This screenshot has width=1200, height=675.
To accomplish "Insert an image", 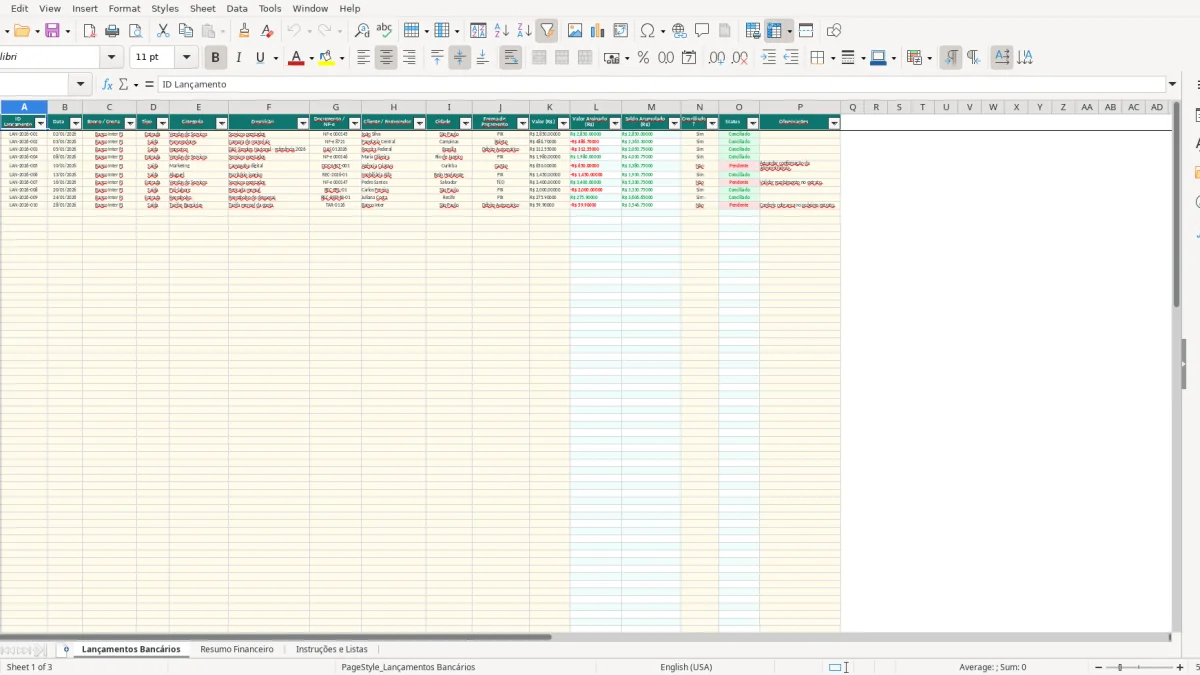I will click(575, 31).
